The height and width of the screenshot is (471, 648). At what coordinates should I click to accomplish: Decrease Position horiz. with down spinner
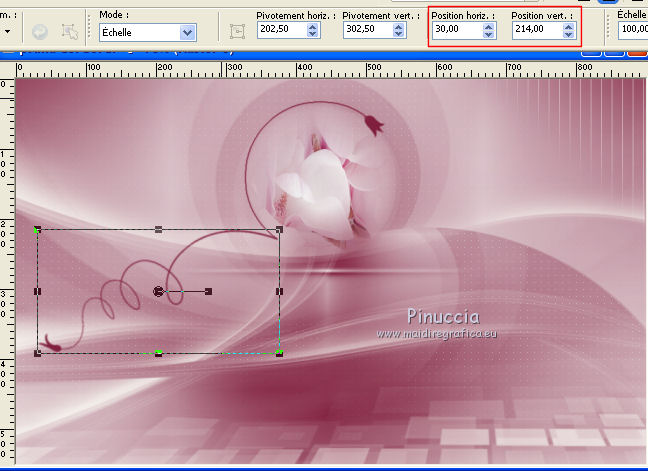coord(488,34)
